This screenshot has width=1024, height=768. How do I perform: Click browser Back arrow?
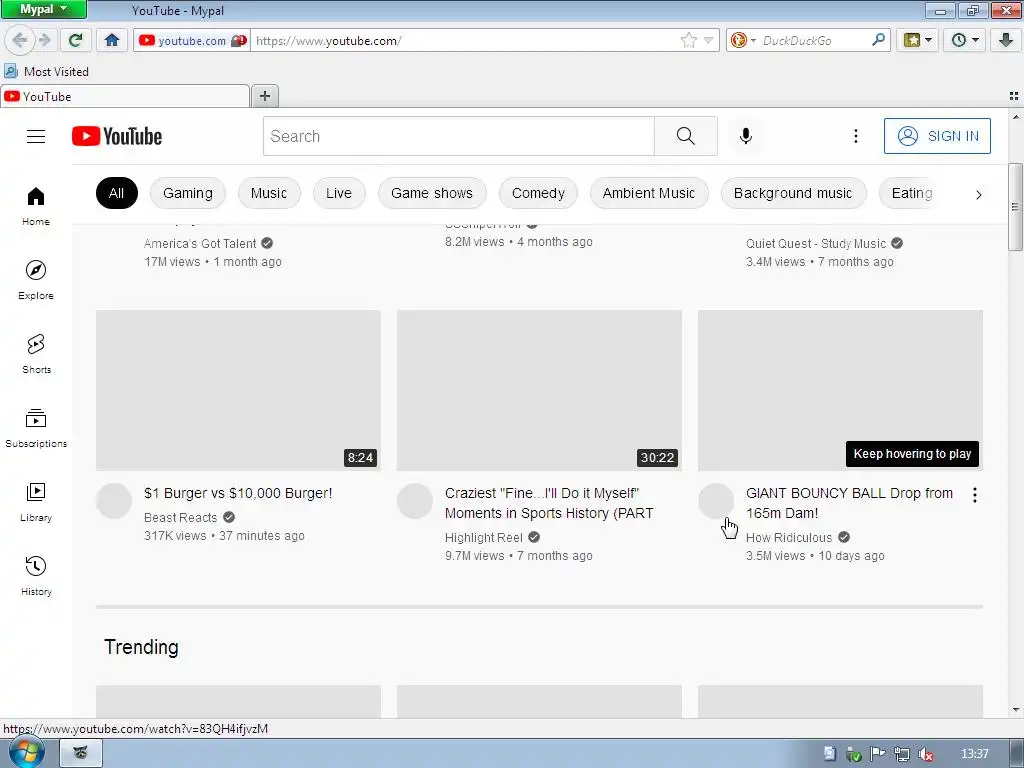tap(20, 40)
